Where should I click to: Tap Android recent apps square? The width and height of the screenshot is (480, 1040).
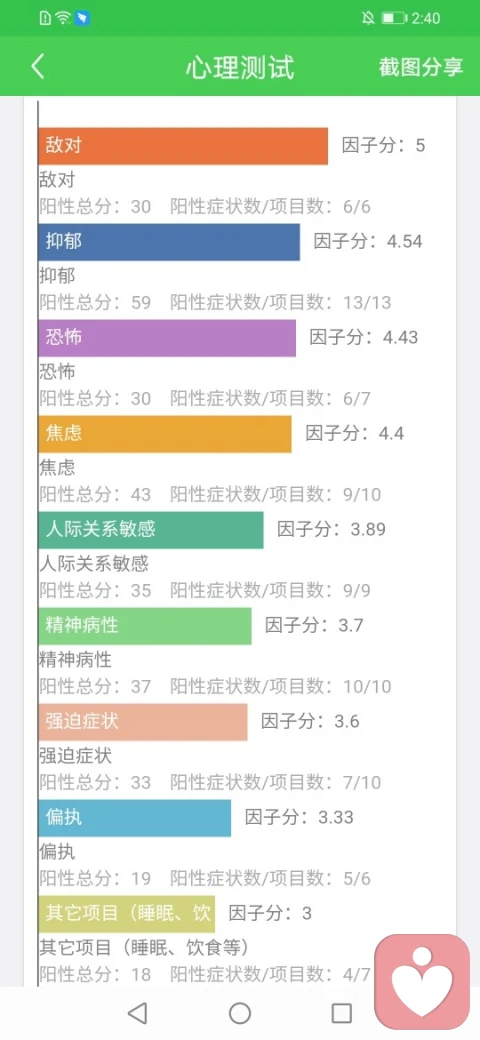[x=341, y=1013]
